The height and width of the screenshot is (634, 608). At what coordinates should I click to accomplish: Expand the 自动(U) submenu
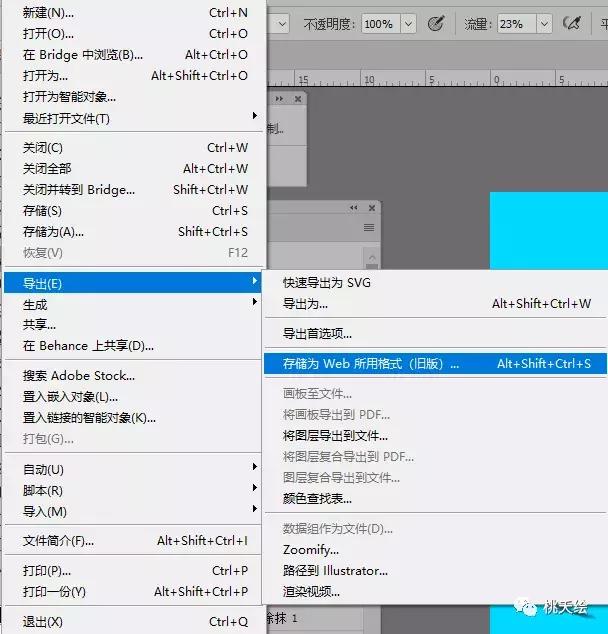(133, 469)
